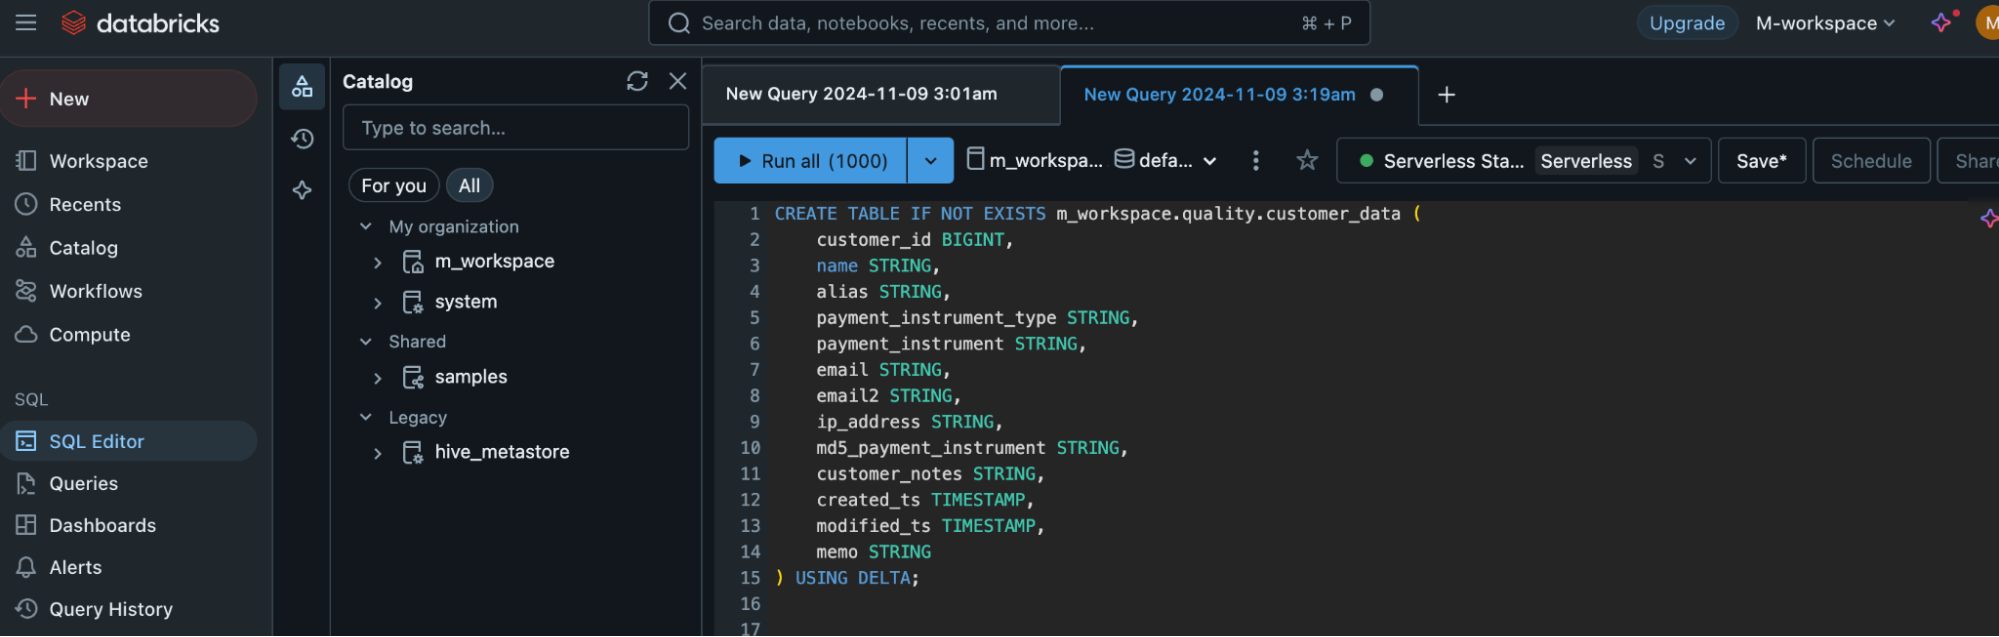Close the Catalog panel
Screen dimensions: 1999x637
click(678, 81)
